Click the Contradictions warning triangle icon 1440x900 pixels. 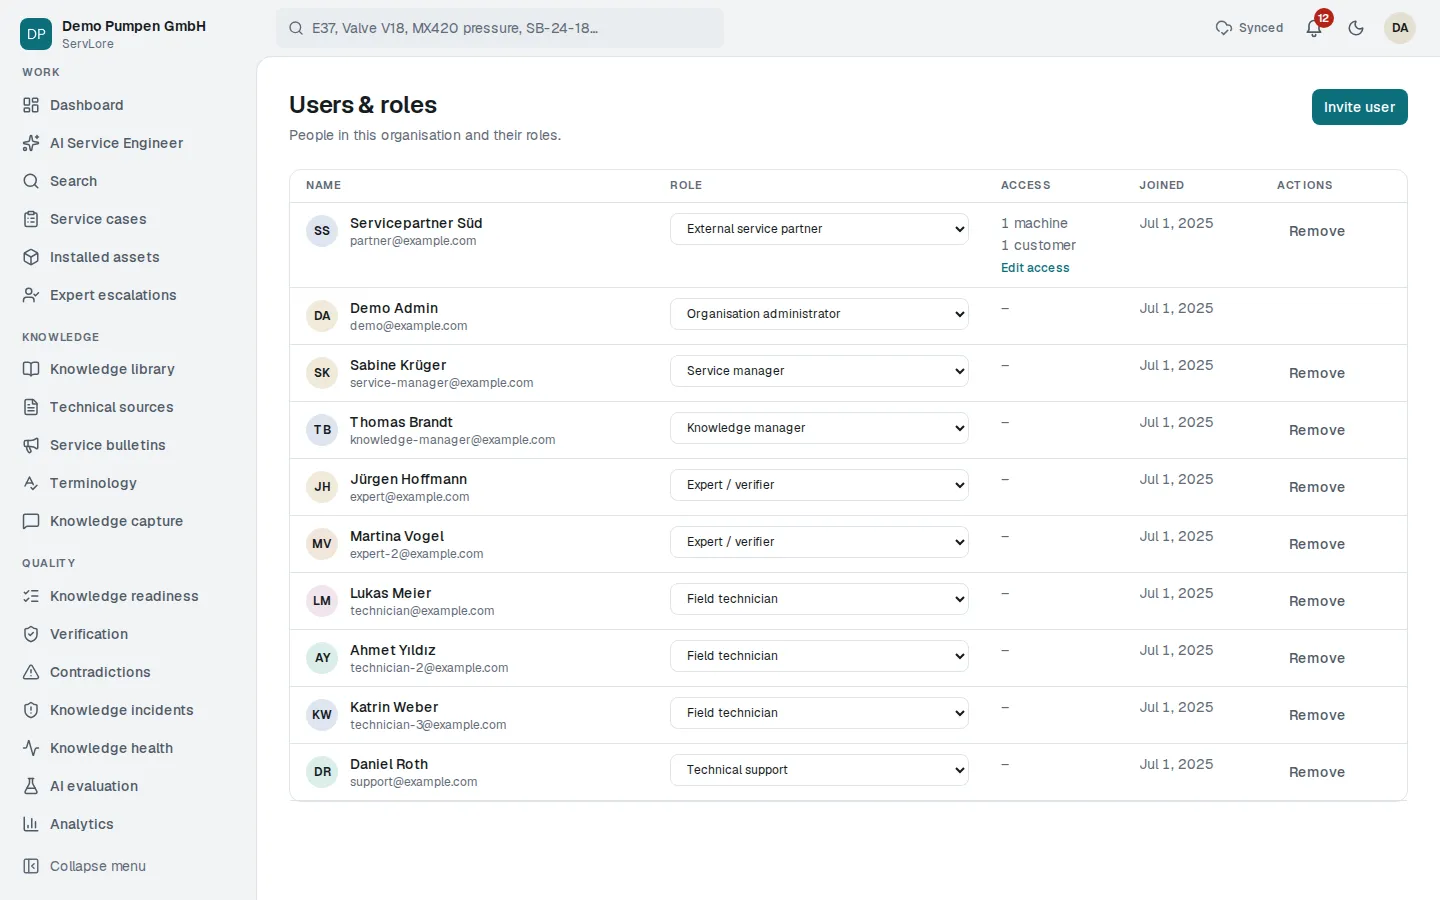tap(31, 672)
